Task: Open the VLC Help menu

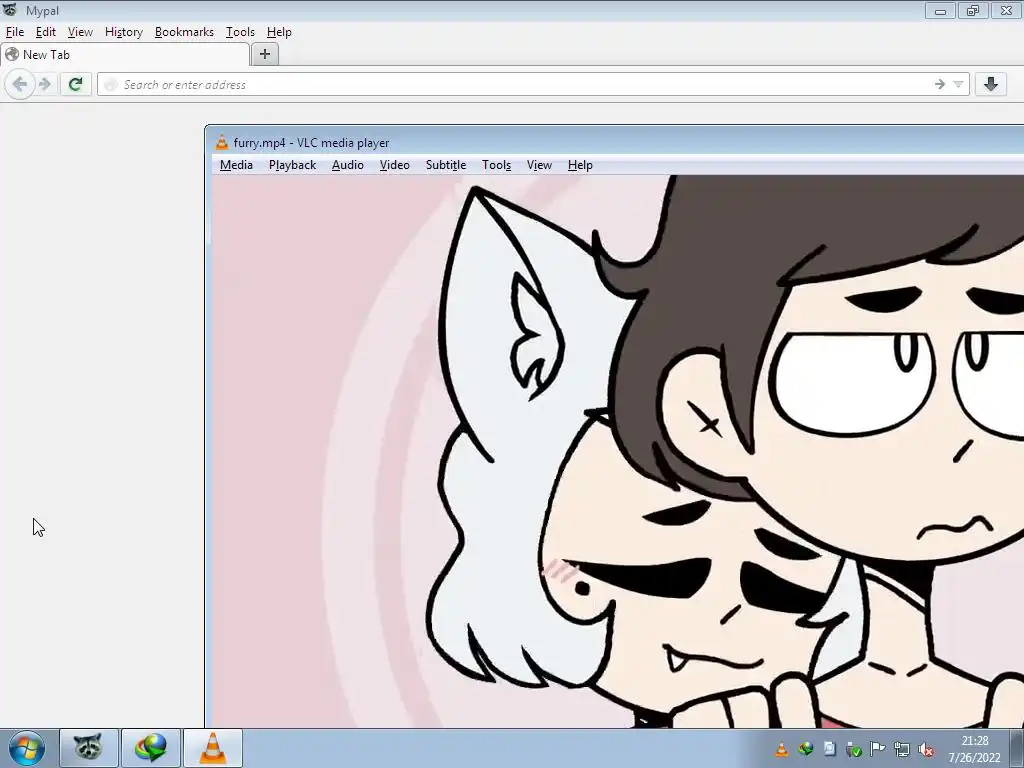Action: pyautogui.click(x=580, y=165)
